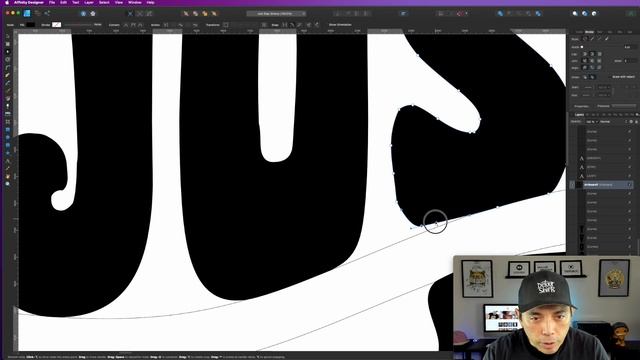Switch to the Pixel Persona
This screenshot has width=640, height=360.
pyautogui.click(x=37, y=13)
